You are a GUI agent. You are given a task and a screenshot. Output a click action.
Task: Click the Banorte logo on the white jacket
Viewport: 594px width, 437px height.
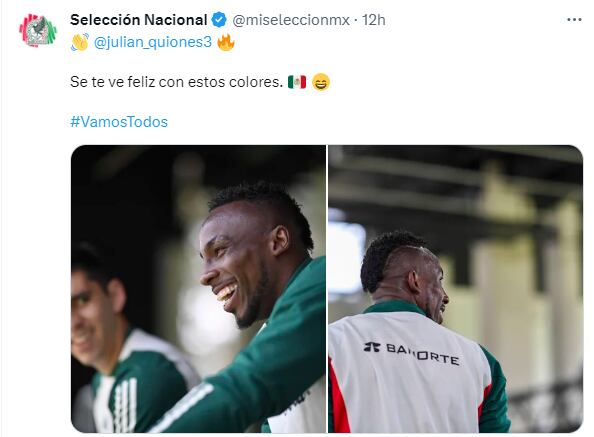click(412, 353)
